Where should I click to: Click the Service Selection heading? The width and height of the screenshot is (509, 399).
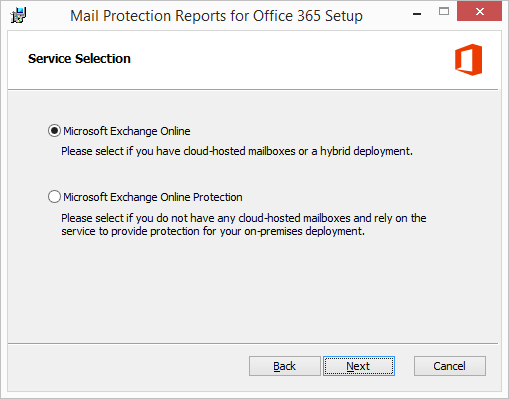point(79,59)
